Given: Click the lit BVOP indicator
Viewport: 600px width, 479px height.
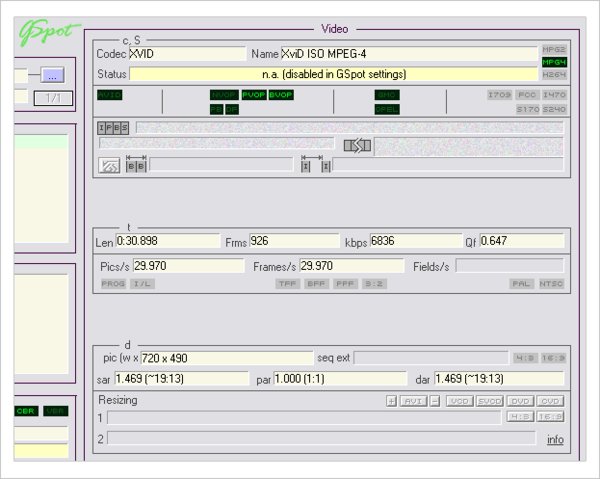Looking at the screenshot, I should (281, 95).
